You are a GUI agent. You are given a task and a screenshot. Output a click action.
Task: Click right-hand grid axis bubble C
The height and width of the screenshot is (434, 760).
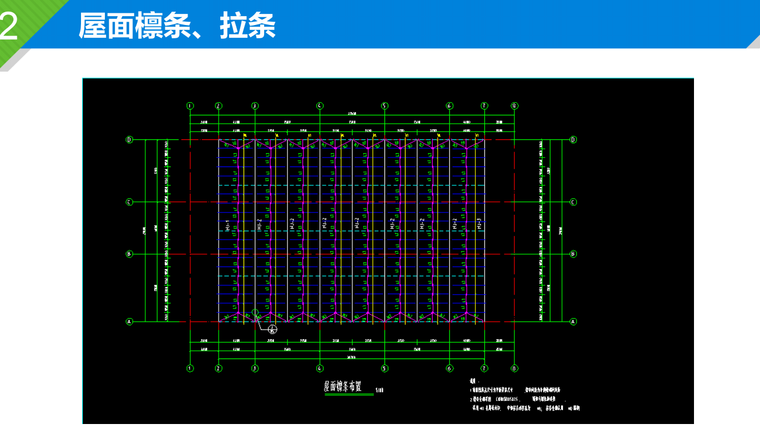pos(573,202)
